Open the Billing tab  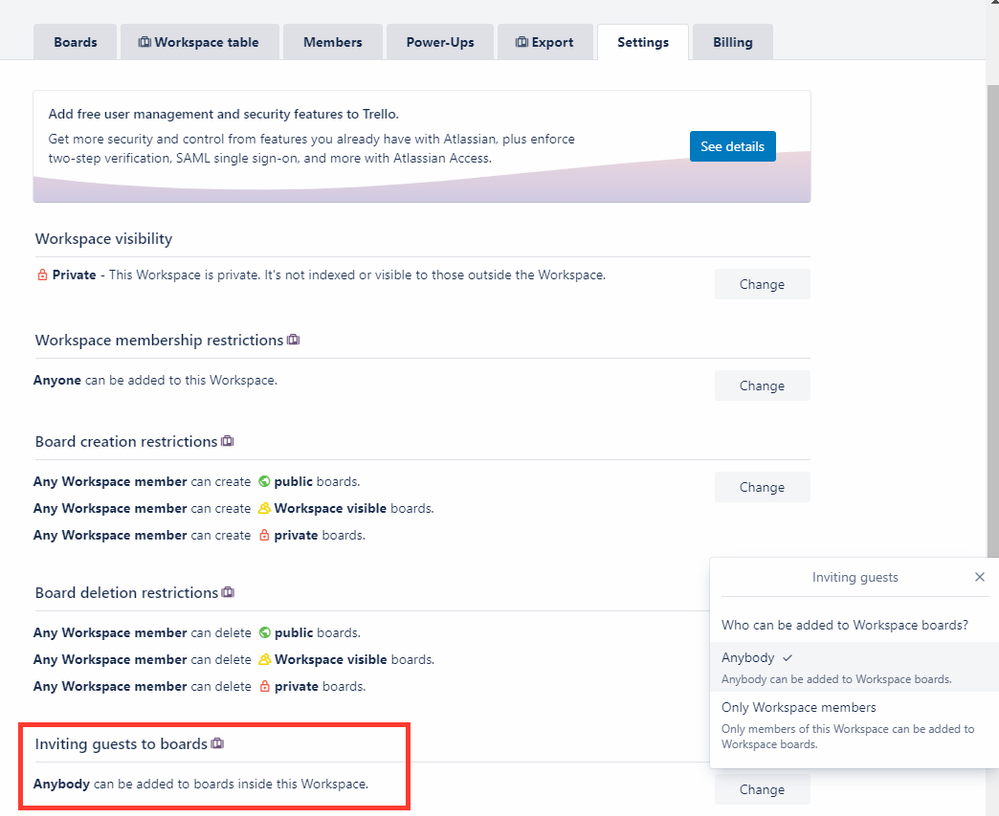pos(733,42)
